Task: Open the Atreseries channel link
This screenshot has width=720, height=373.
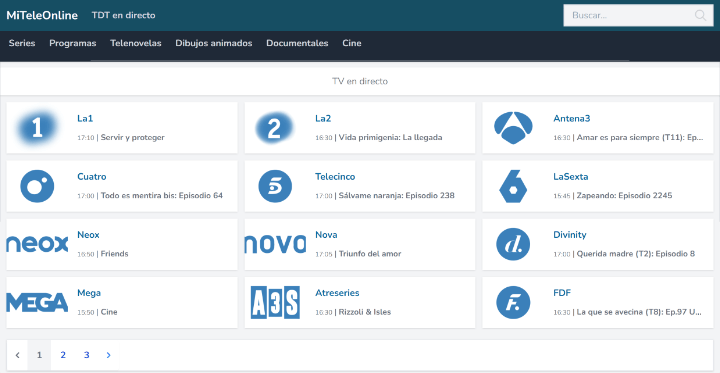Action: click(x=337, y=293)
